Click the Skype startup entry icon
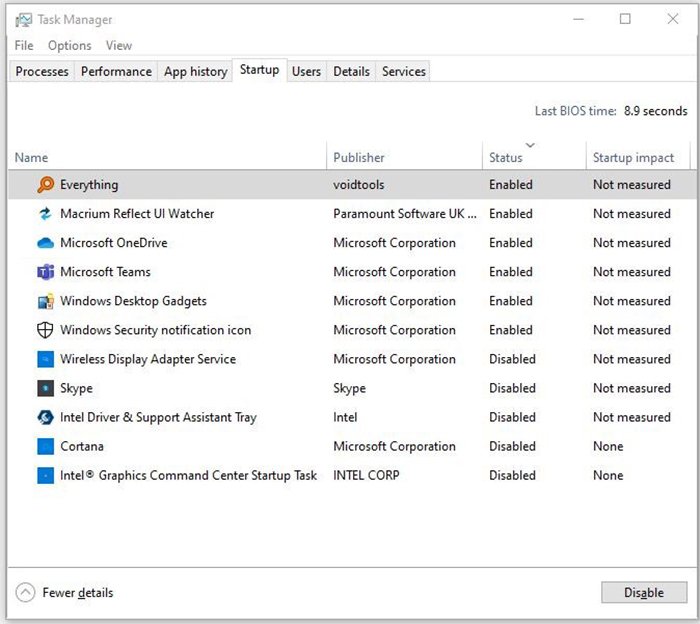This screenshot has width=700, height=624. tap(45, 388)
